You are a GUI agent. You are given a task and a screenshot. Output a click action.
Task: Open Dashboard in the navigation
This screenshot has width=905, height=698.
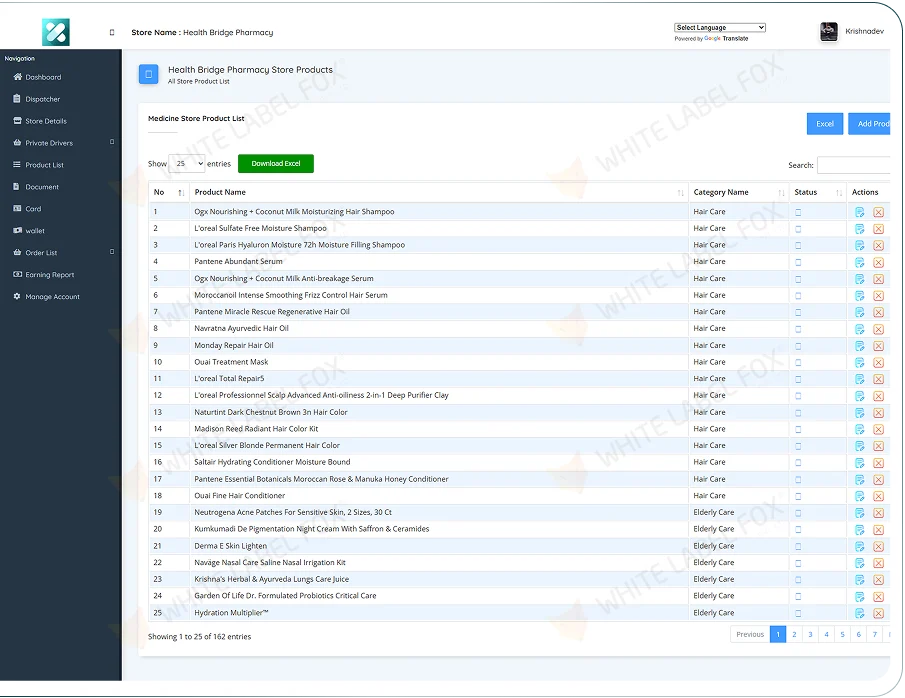pyautogui.click(x=38, y=77)
